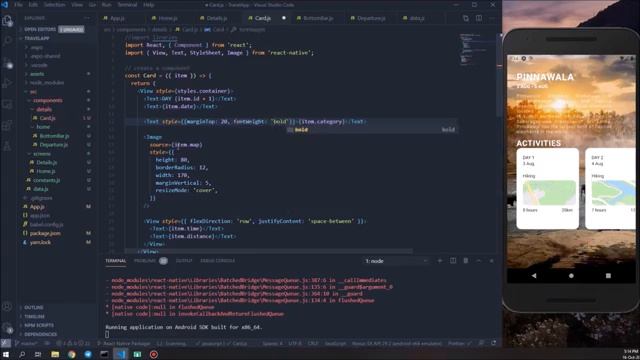The height and width of the screenshot is (360, 640).
Task: Click the master branch in status bar
Action: pos(26,344)
